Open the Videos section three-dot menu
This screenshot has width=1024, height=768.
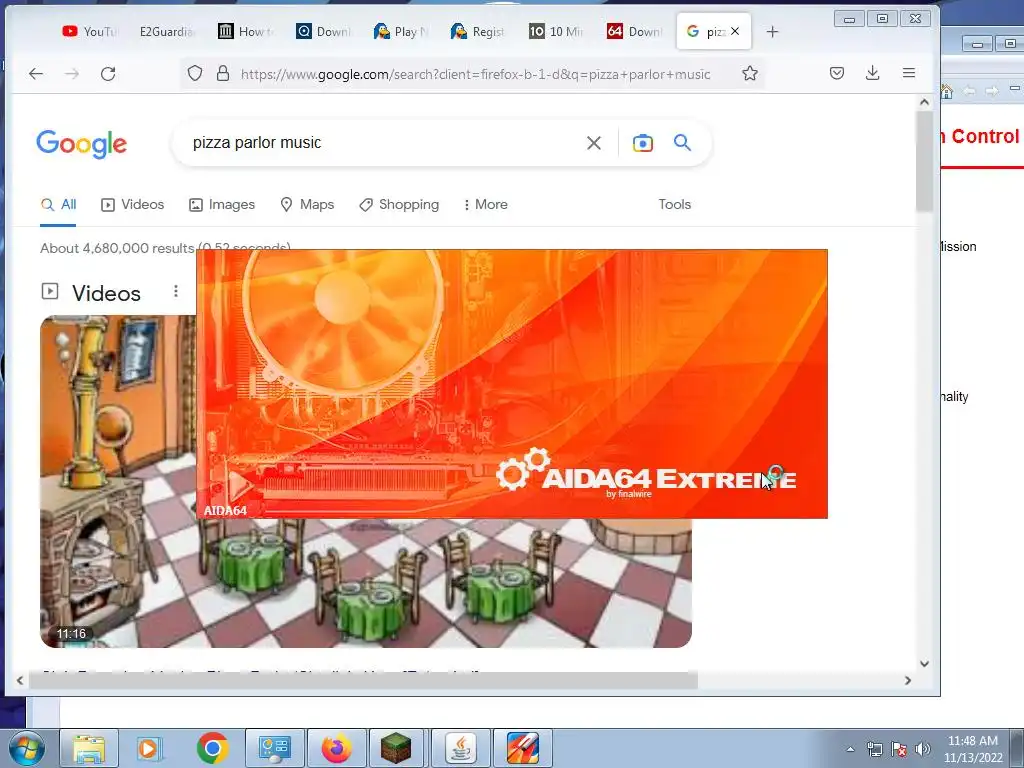[176, 291]
